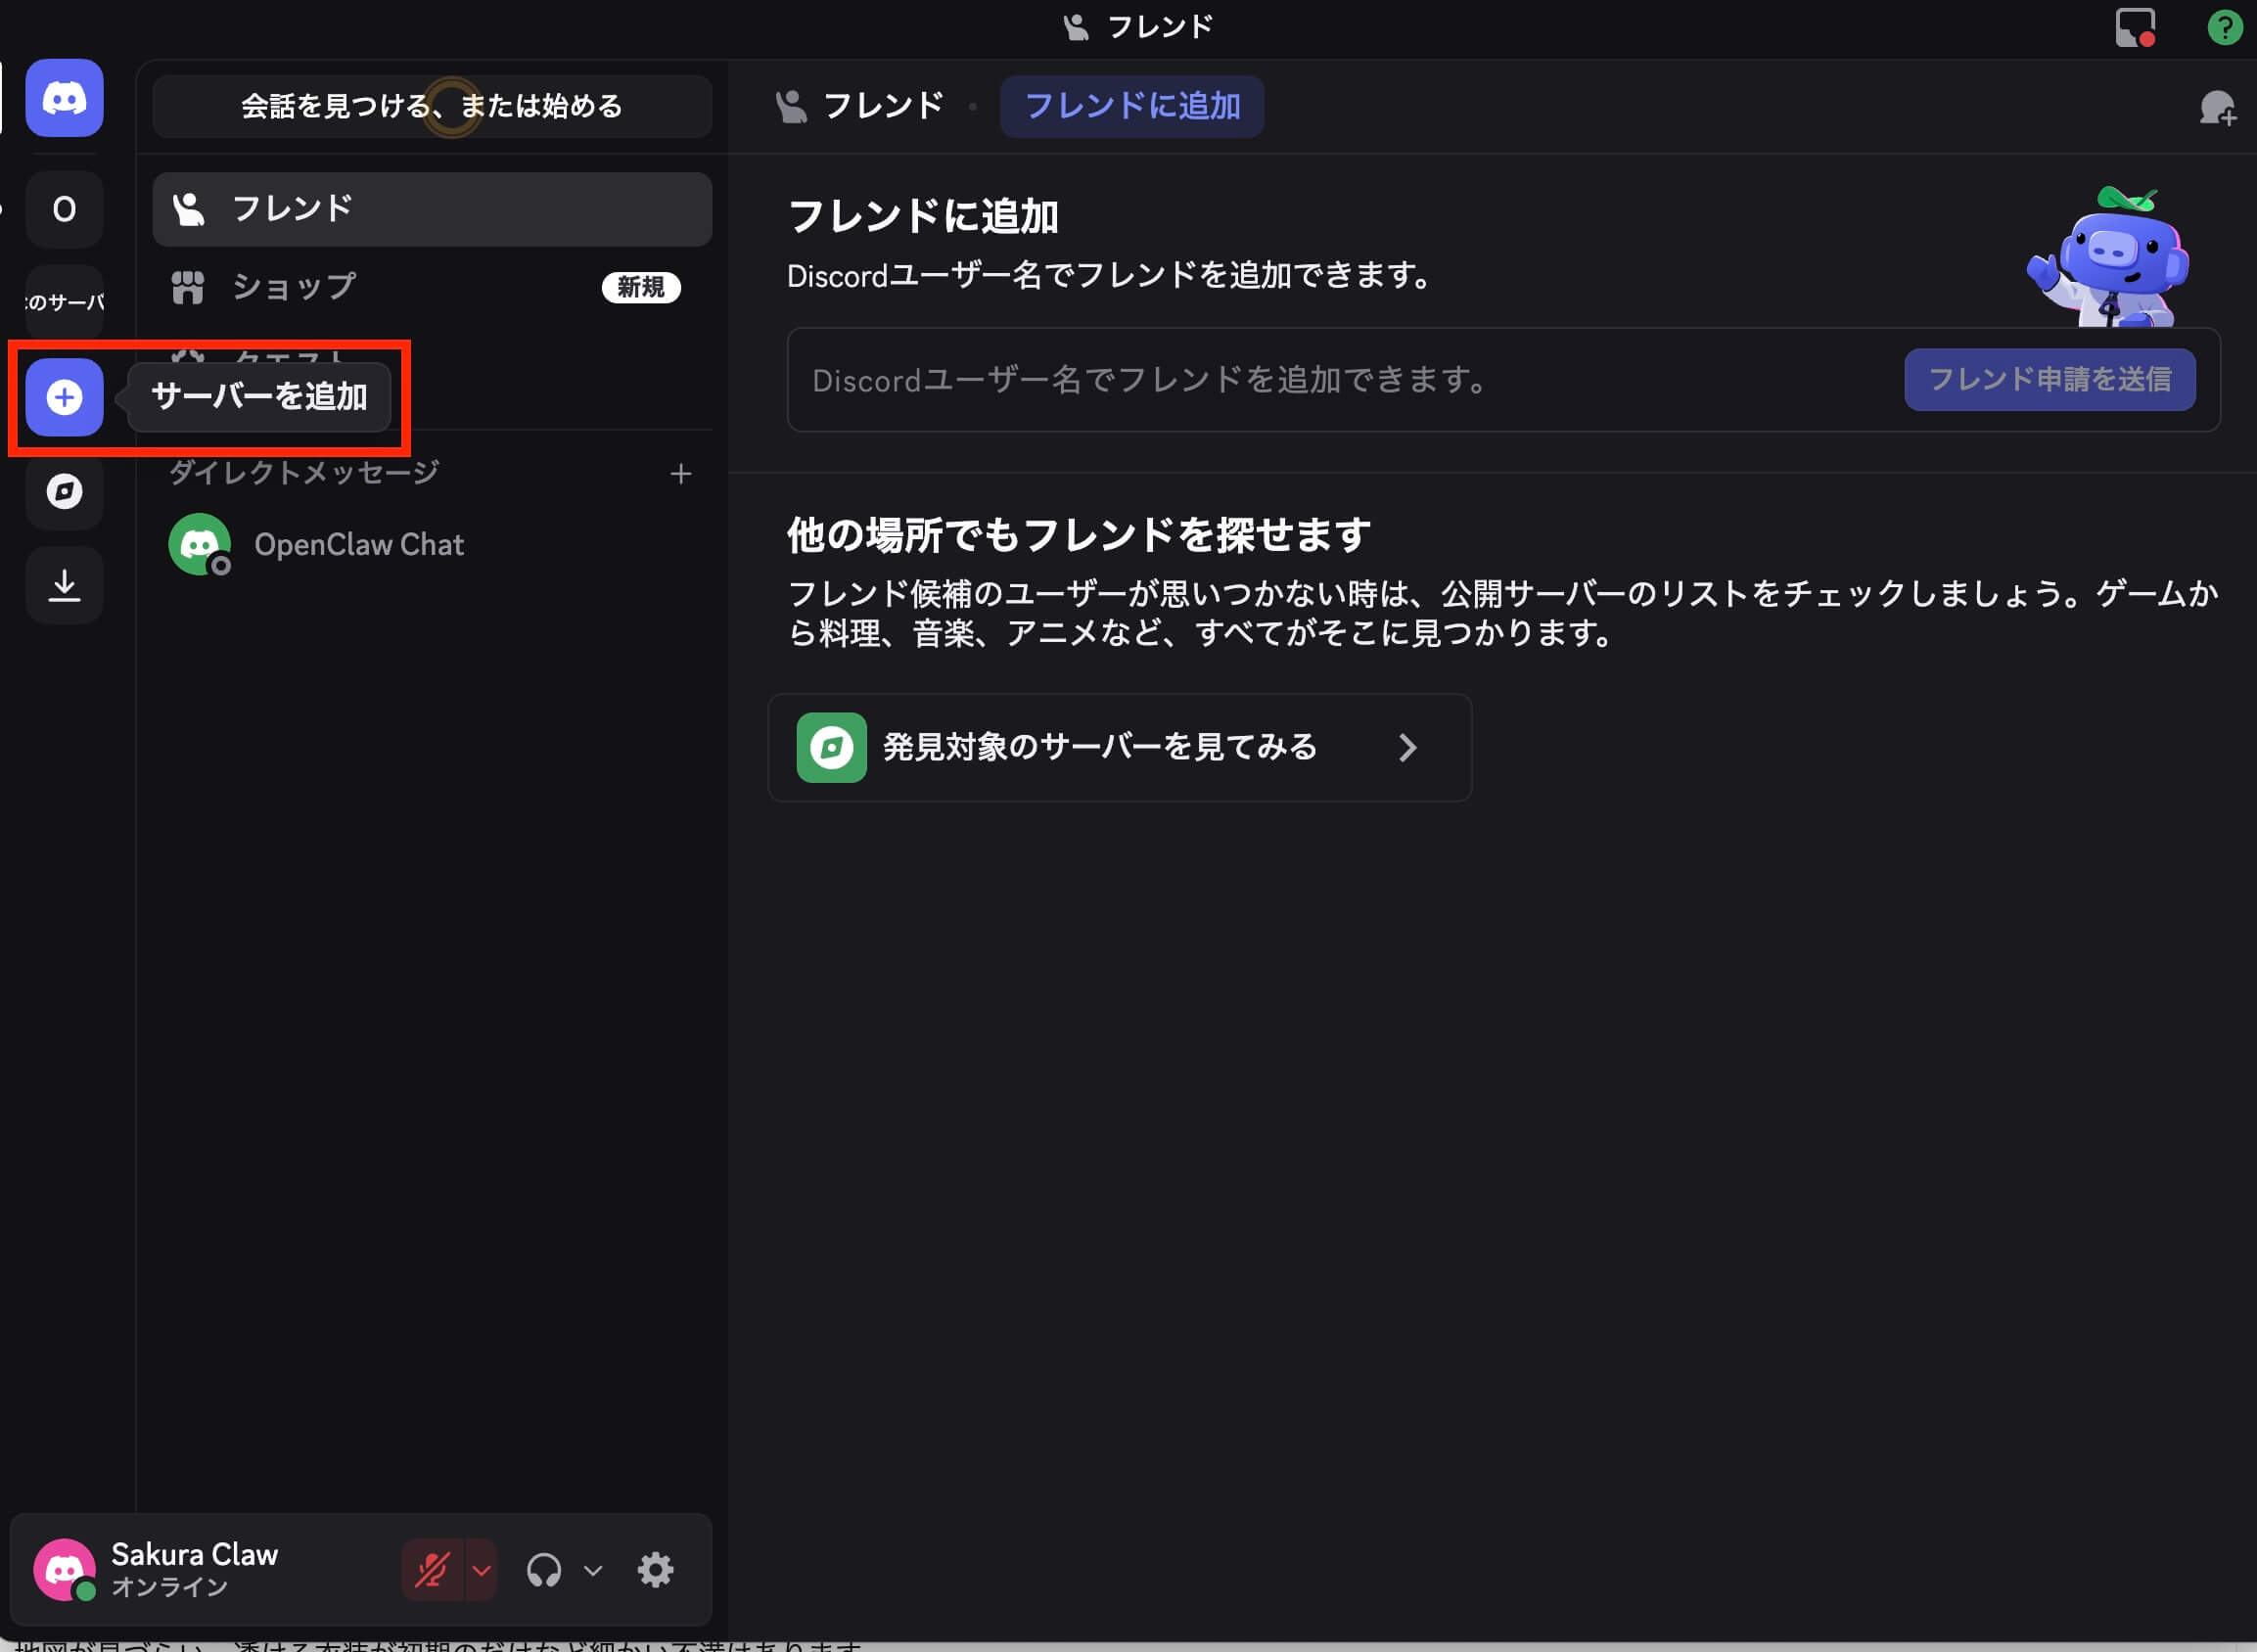Expand microphone input options arrow
The image size is (2257, 1652).
[x=482, y=1570]
